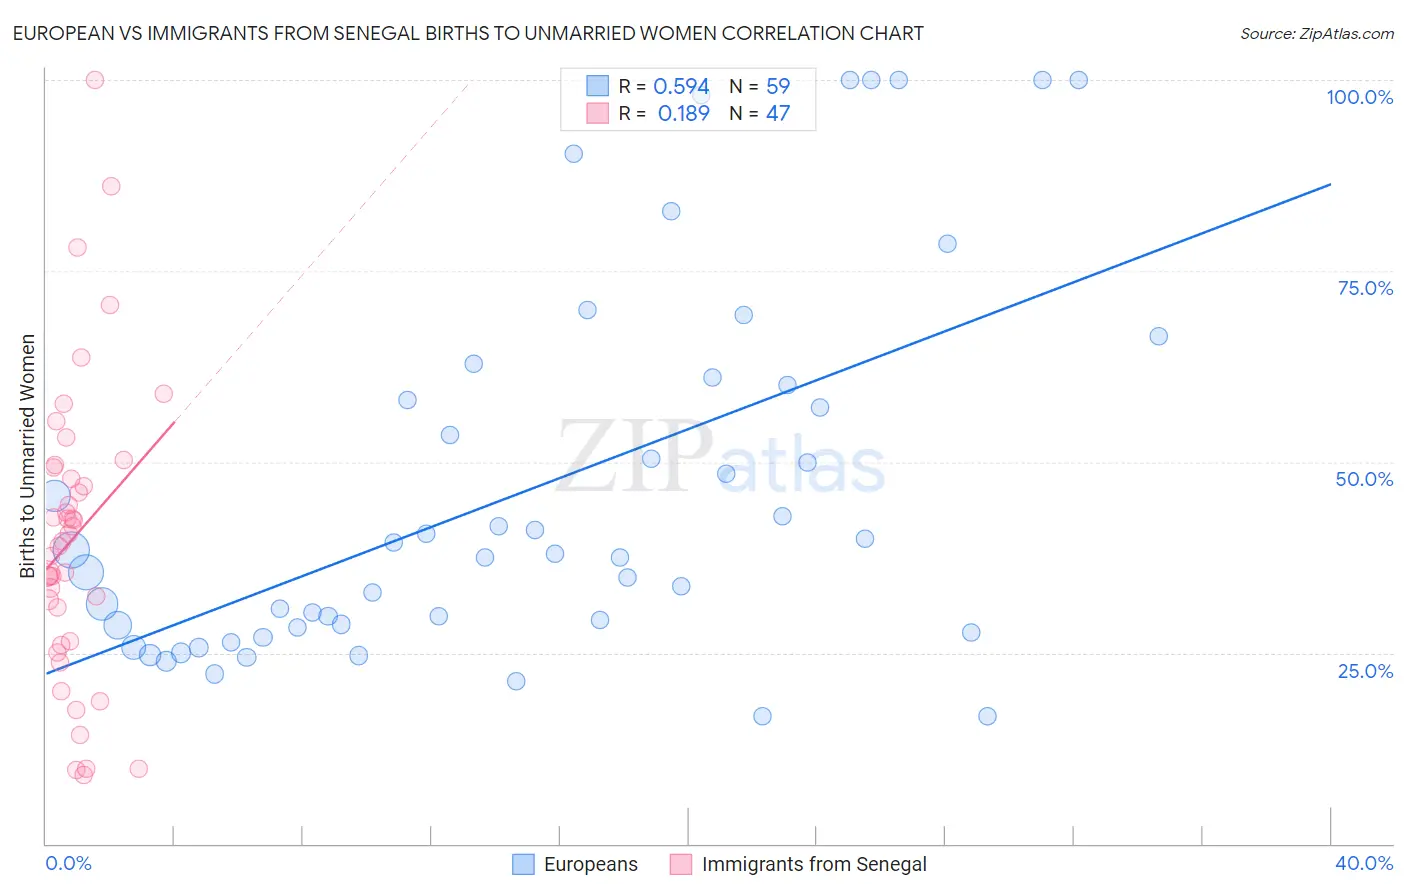This screenshot has width=1406, height=892.
Task: Click the 25.0% y-axis label
Action: 1365,670
